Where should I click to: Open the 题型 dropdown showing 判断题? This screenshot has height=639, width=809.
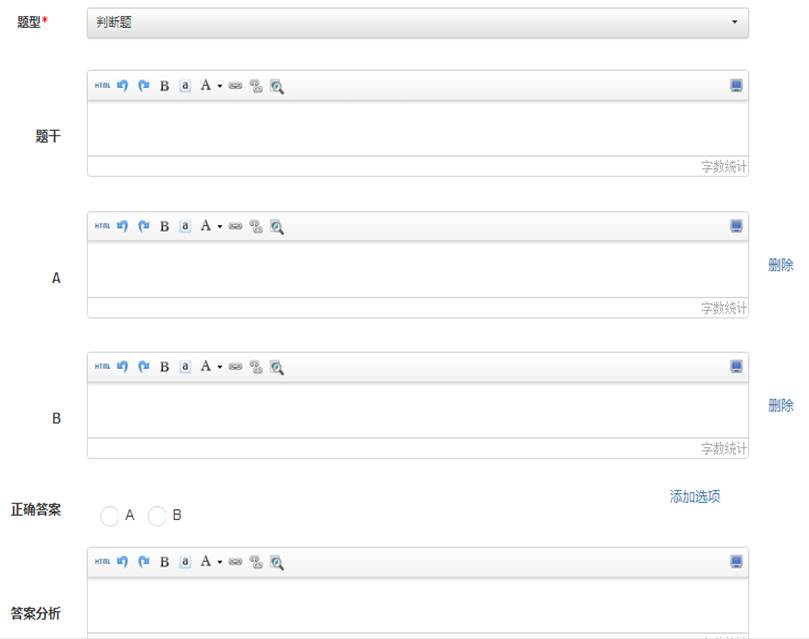tap(417, 22)
